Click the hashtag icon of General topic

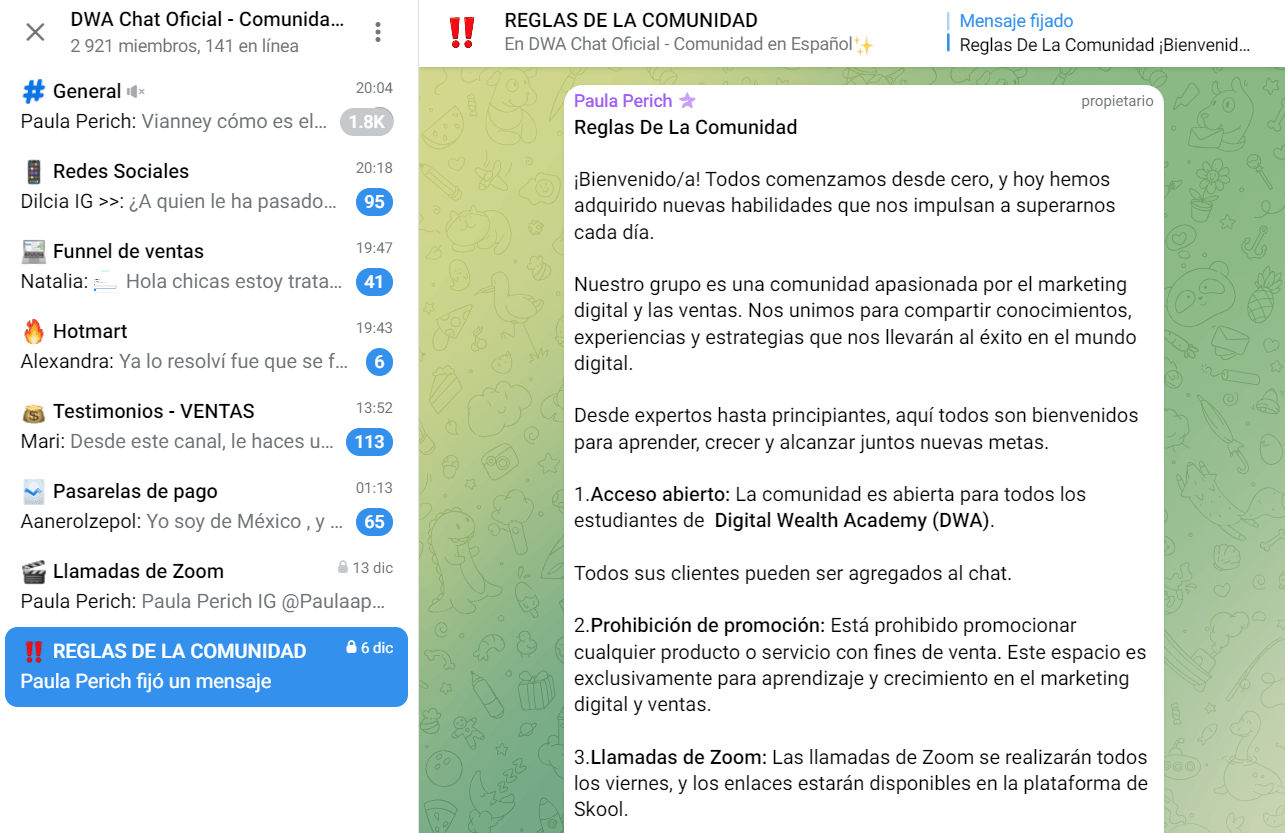33,91
